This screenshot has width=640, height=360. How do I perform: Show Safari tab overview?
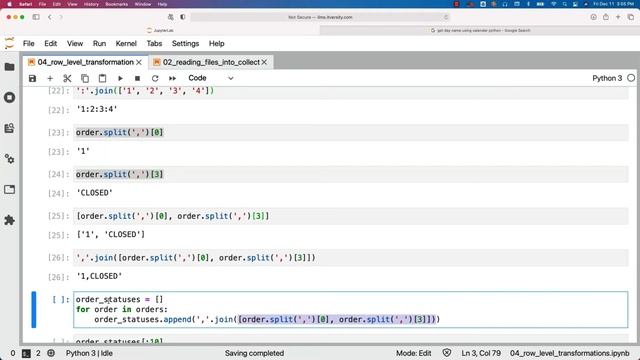coord(631,17)
